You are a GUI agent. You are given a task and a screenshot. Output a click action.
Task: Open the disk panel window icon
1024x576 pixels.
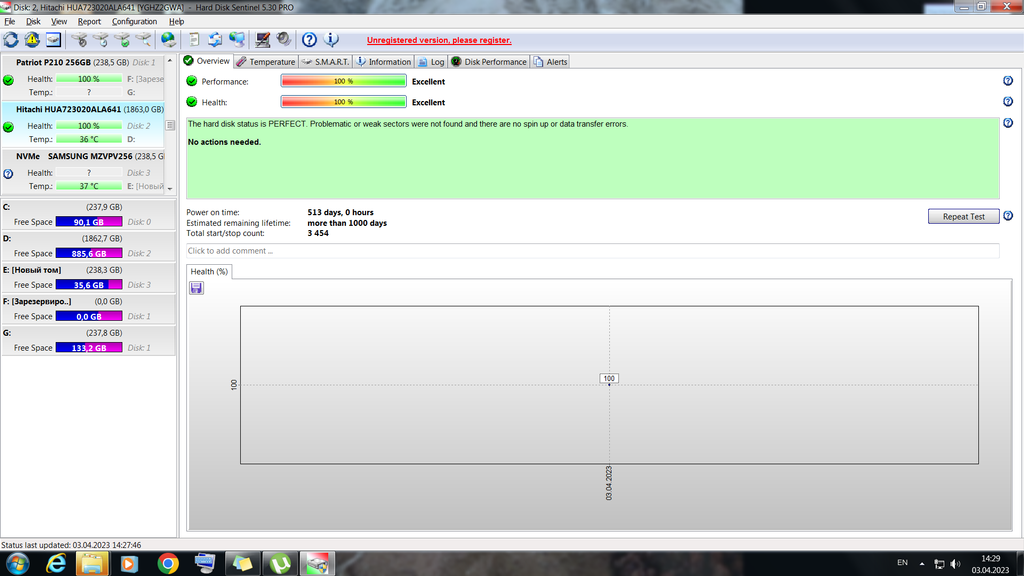click(54, 40)
